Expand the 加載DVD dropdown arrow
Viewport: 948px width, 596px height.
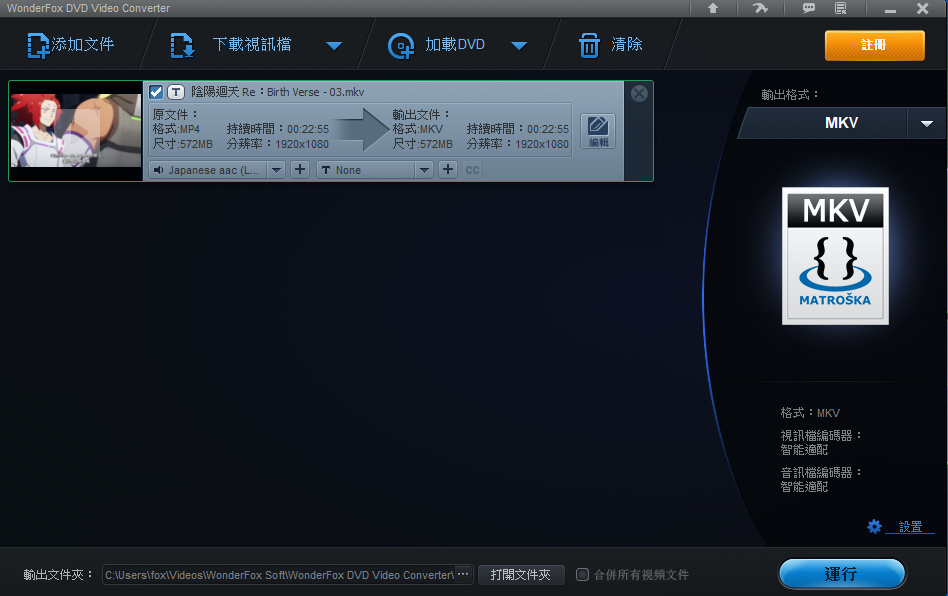[x=519, y=46]
